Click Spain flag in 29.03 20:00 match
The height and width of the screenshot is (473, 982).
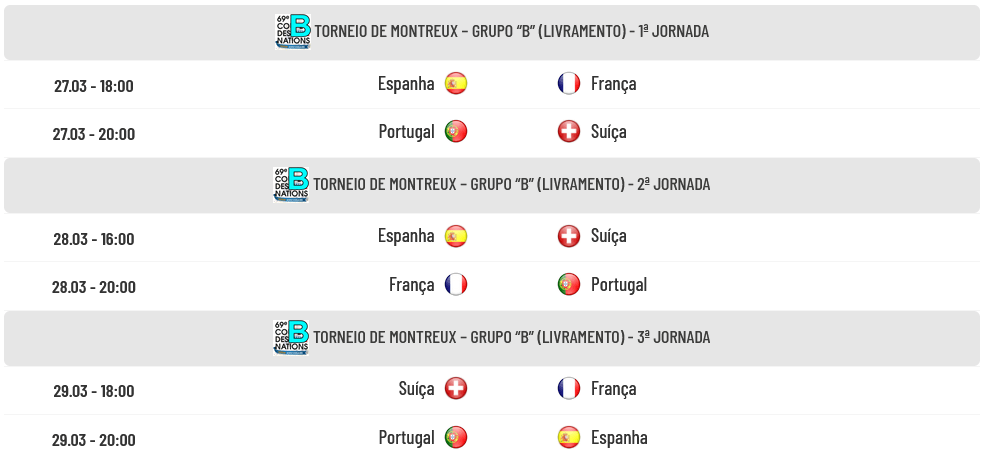569,437
